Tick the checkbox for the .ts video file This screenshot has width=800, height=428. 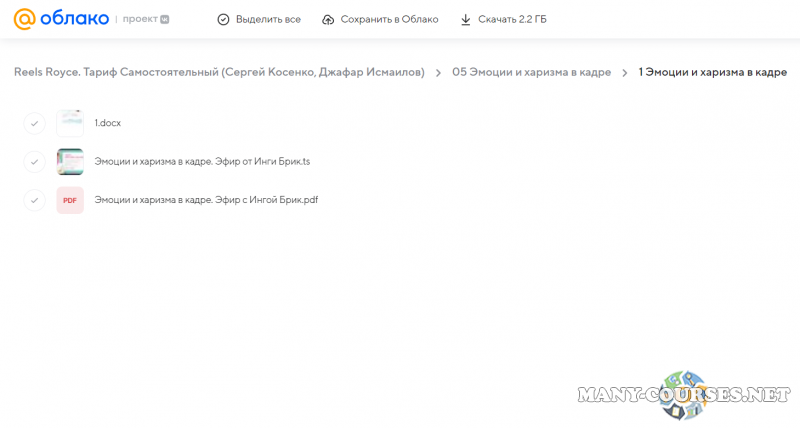pyautogui.click(x=34, y=161)
